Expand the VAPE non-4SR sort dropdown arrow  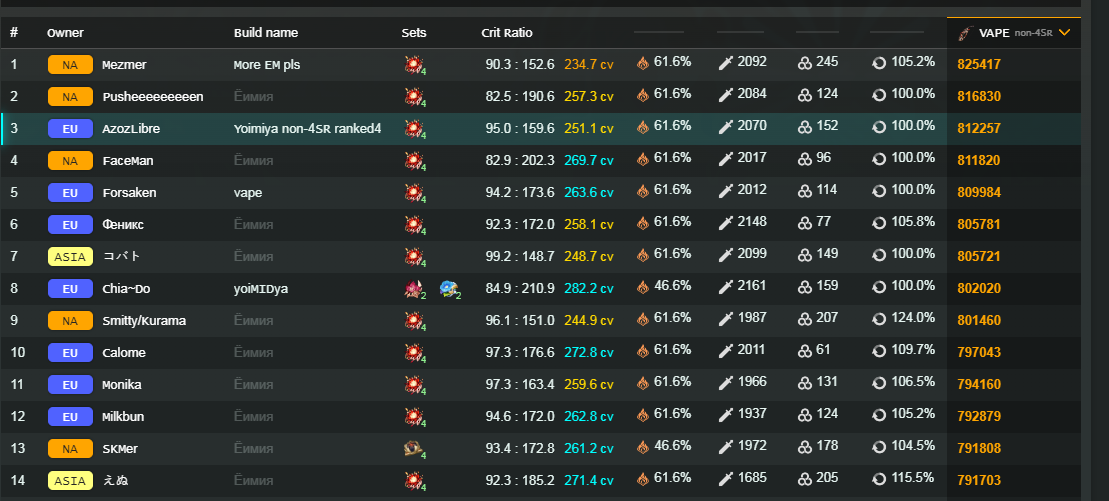point(1064,33)
